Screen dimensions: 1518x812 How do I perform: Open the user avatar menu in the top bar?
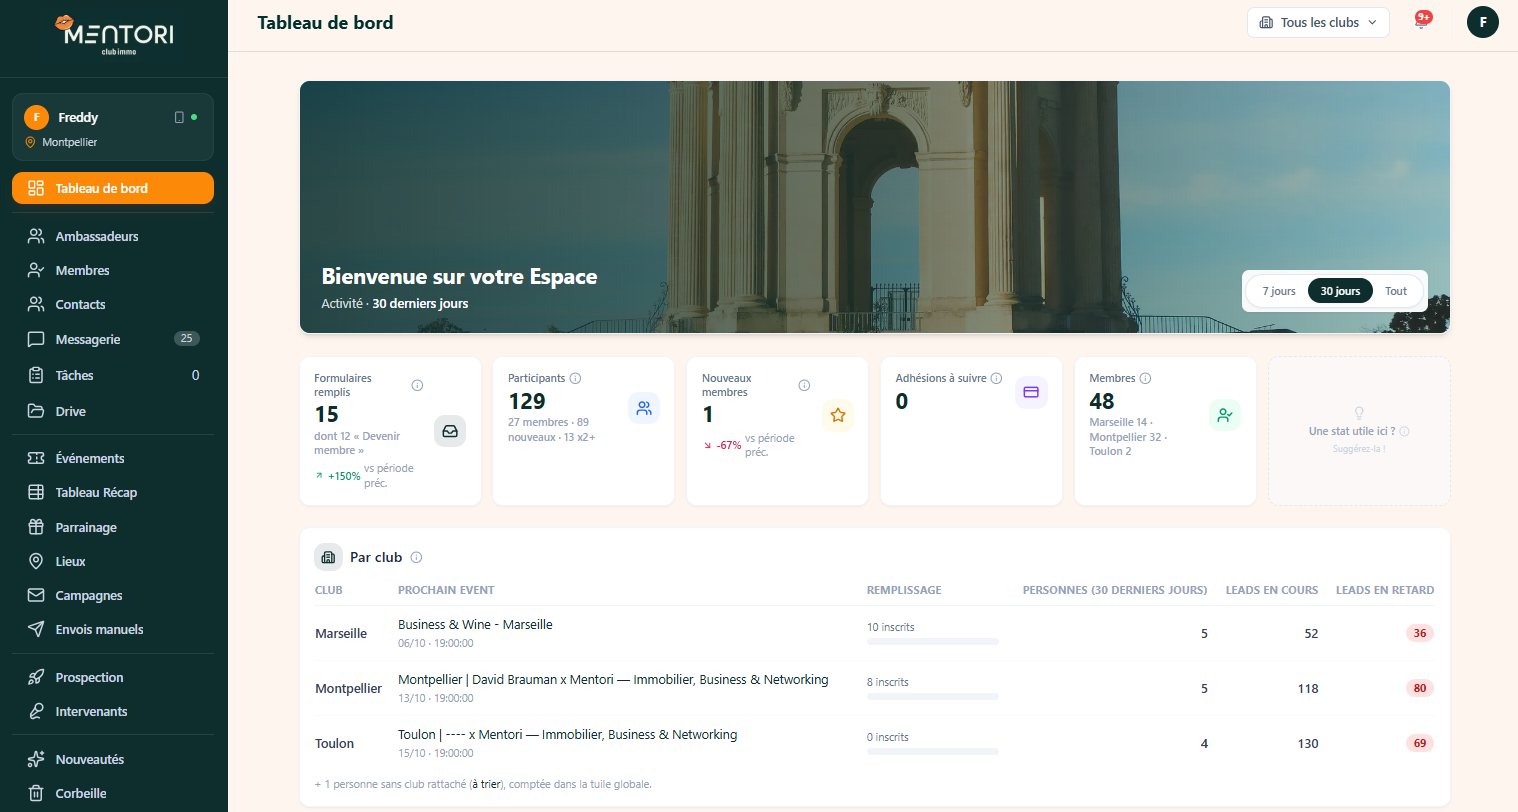pos(1482,22)
